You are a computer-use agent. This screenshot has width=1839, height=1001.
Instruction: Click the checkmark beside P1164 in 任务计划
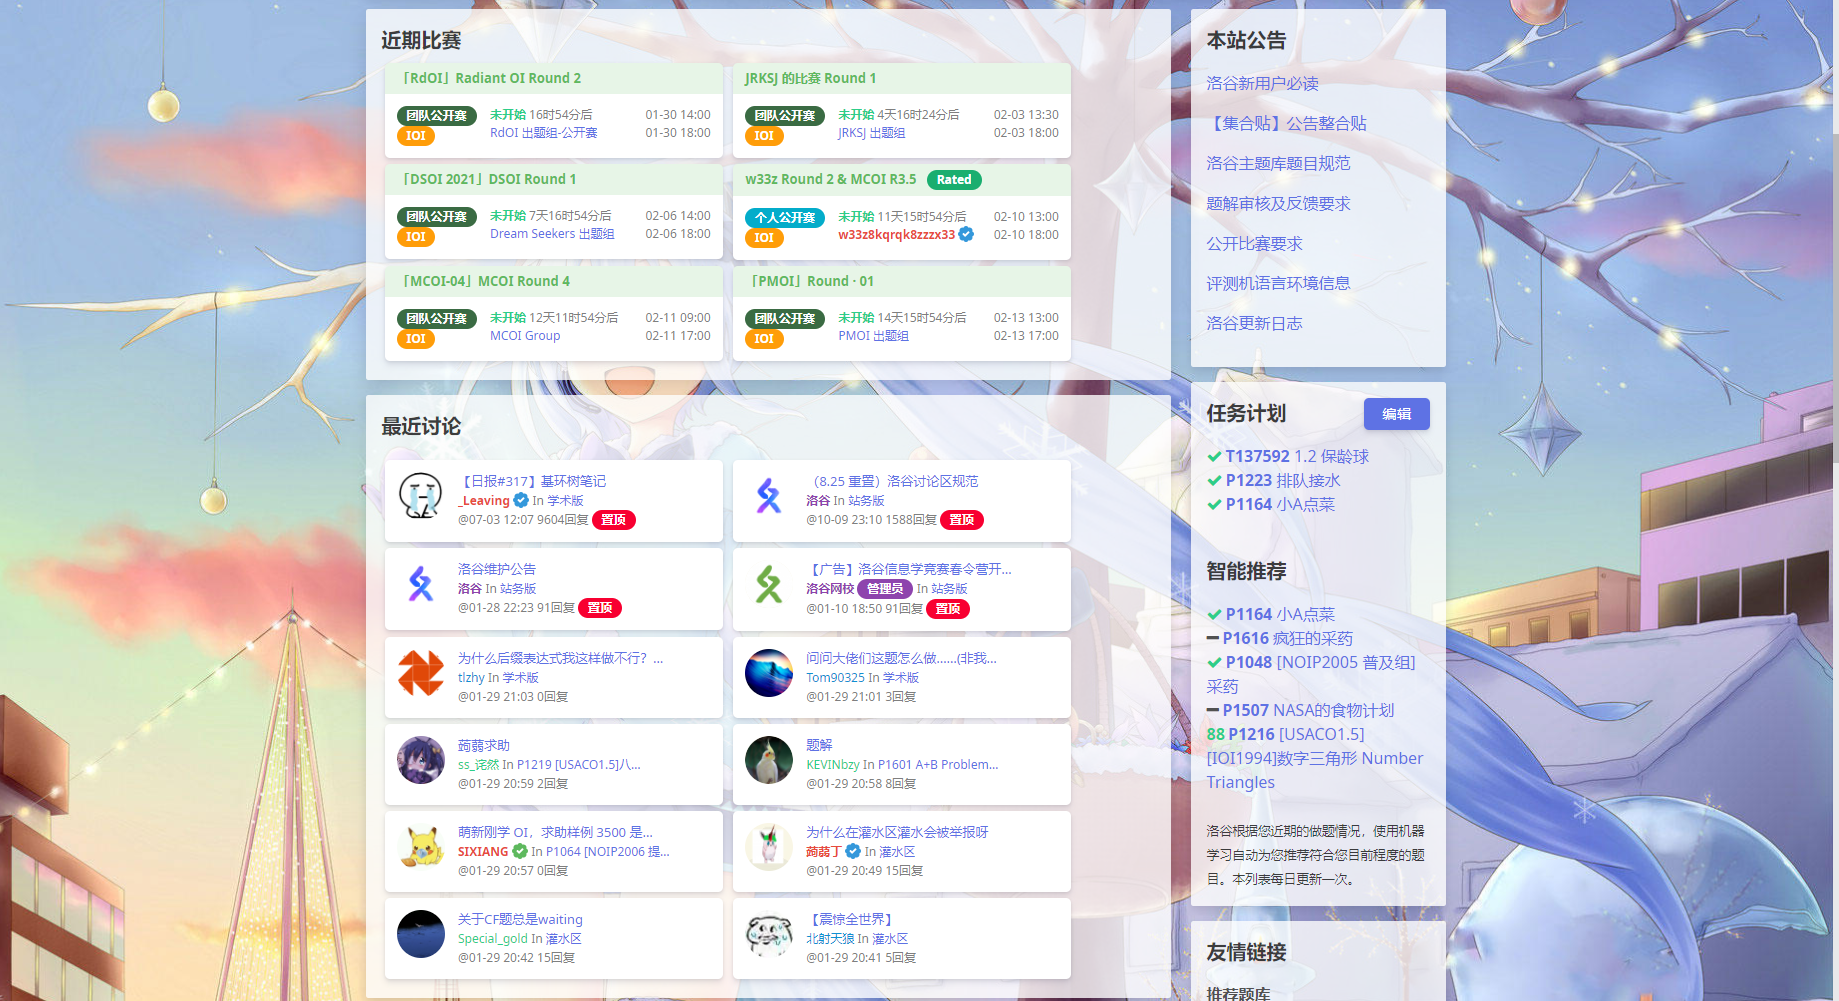[1214, 505]
